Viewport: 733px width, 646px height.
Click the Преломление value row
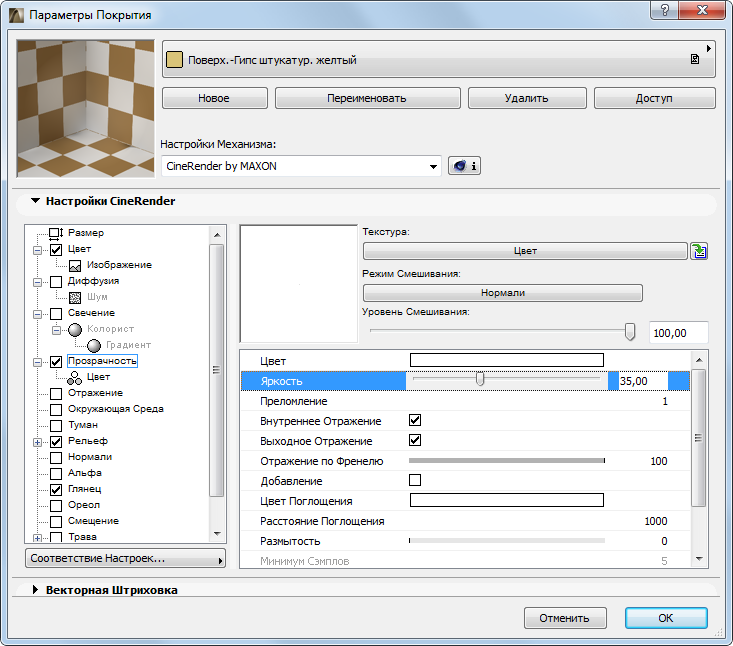point(465,401)
